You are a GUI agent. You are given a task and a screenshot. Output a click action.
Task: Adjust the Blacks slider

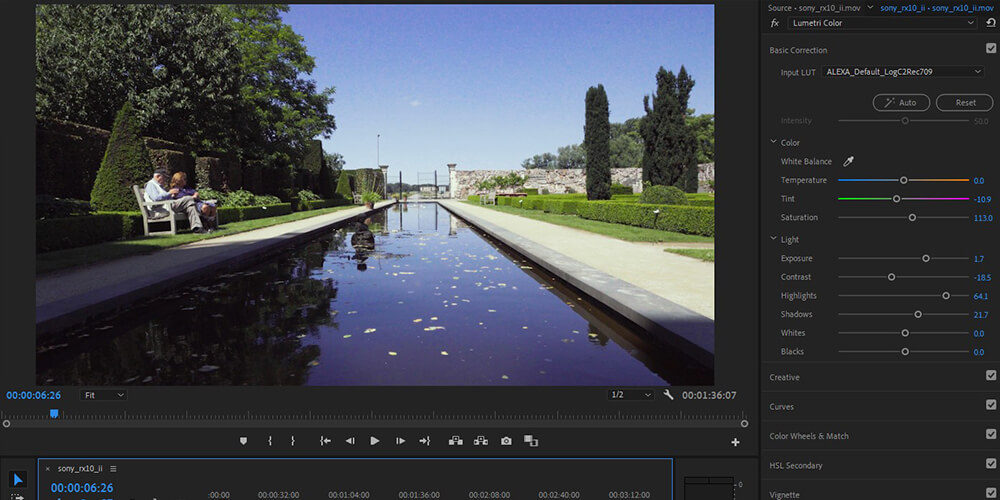[904, 351]
